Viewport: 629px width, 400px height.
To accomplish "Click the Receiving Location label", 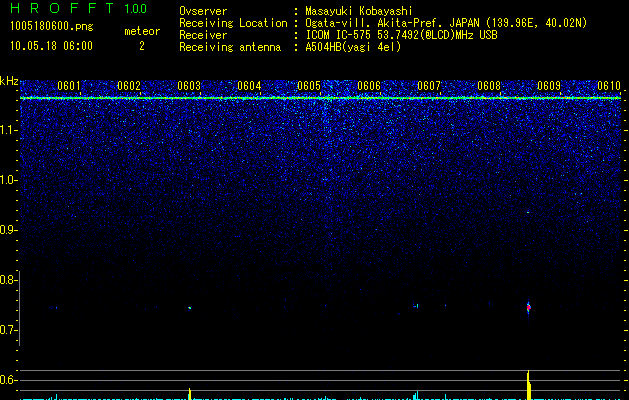I will (233, 23).
